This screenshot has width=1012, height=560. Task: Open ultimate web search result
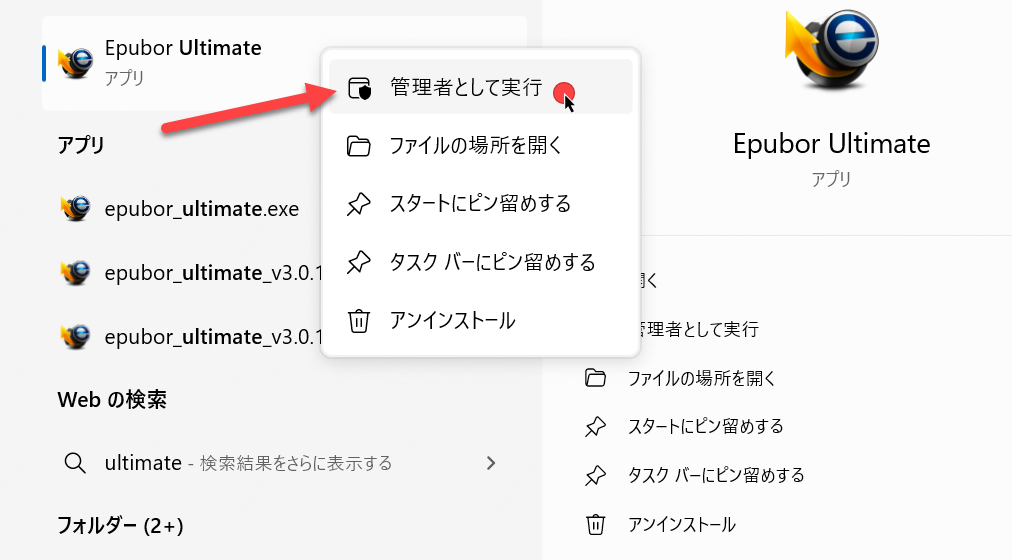tap(284, 463)
